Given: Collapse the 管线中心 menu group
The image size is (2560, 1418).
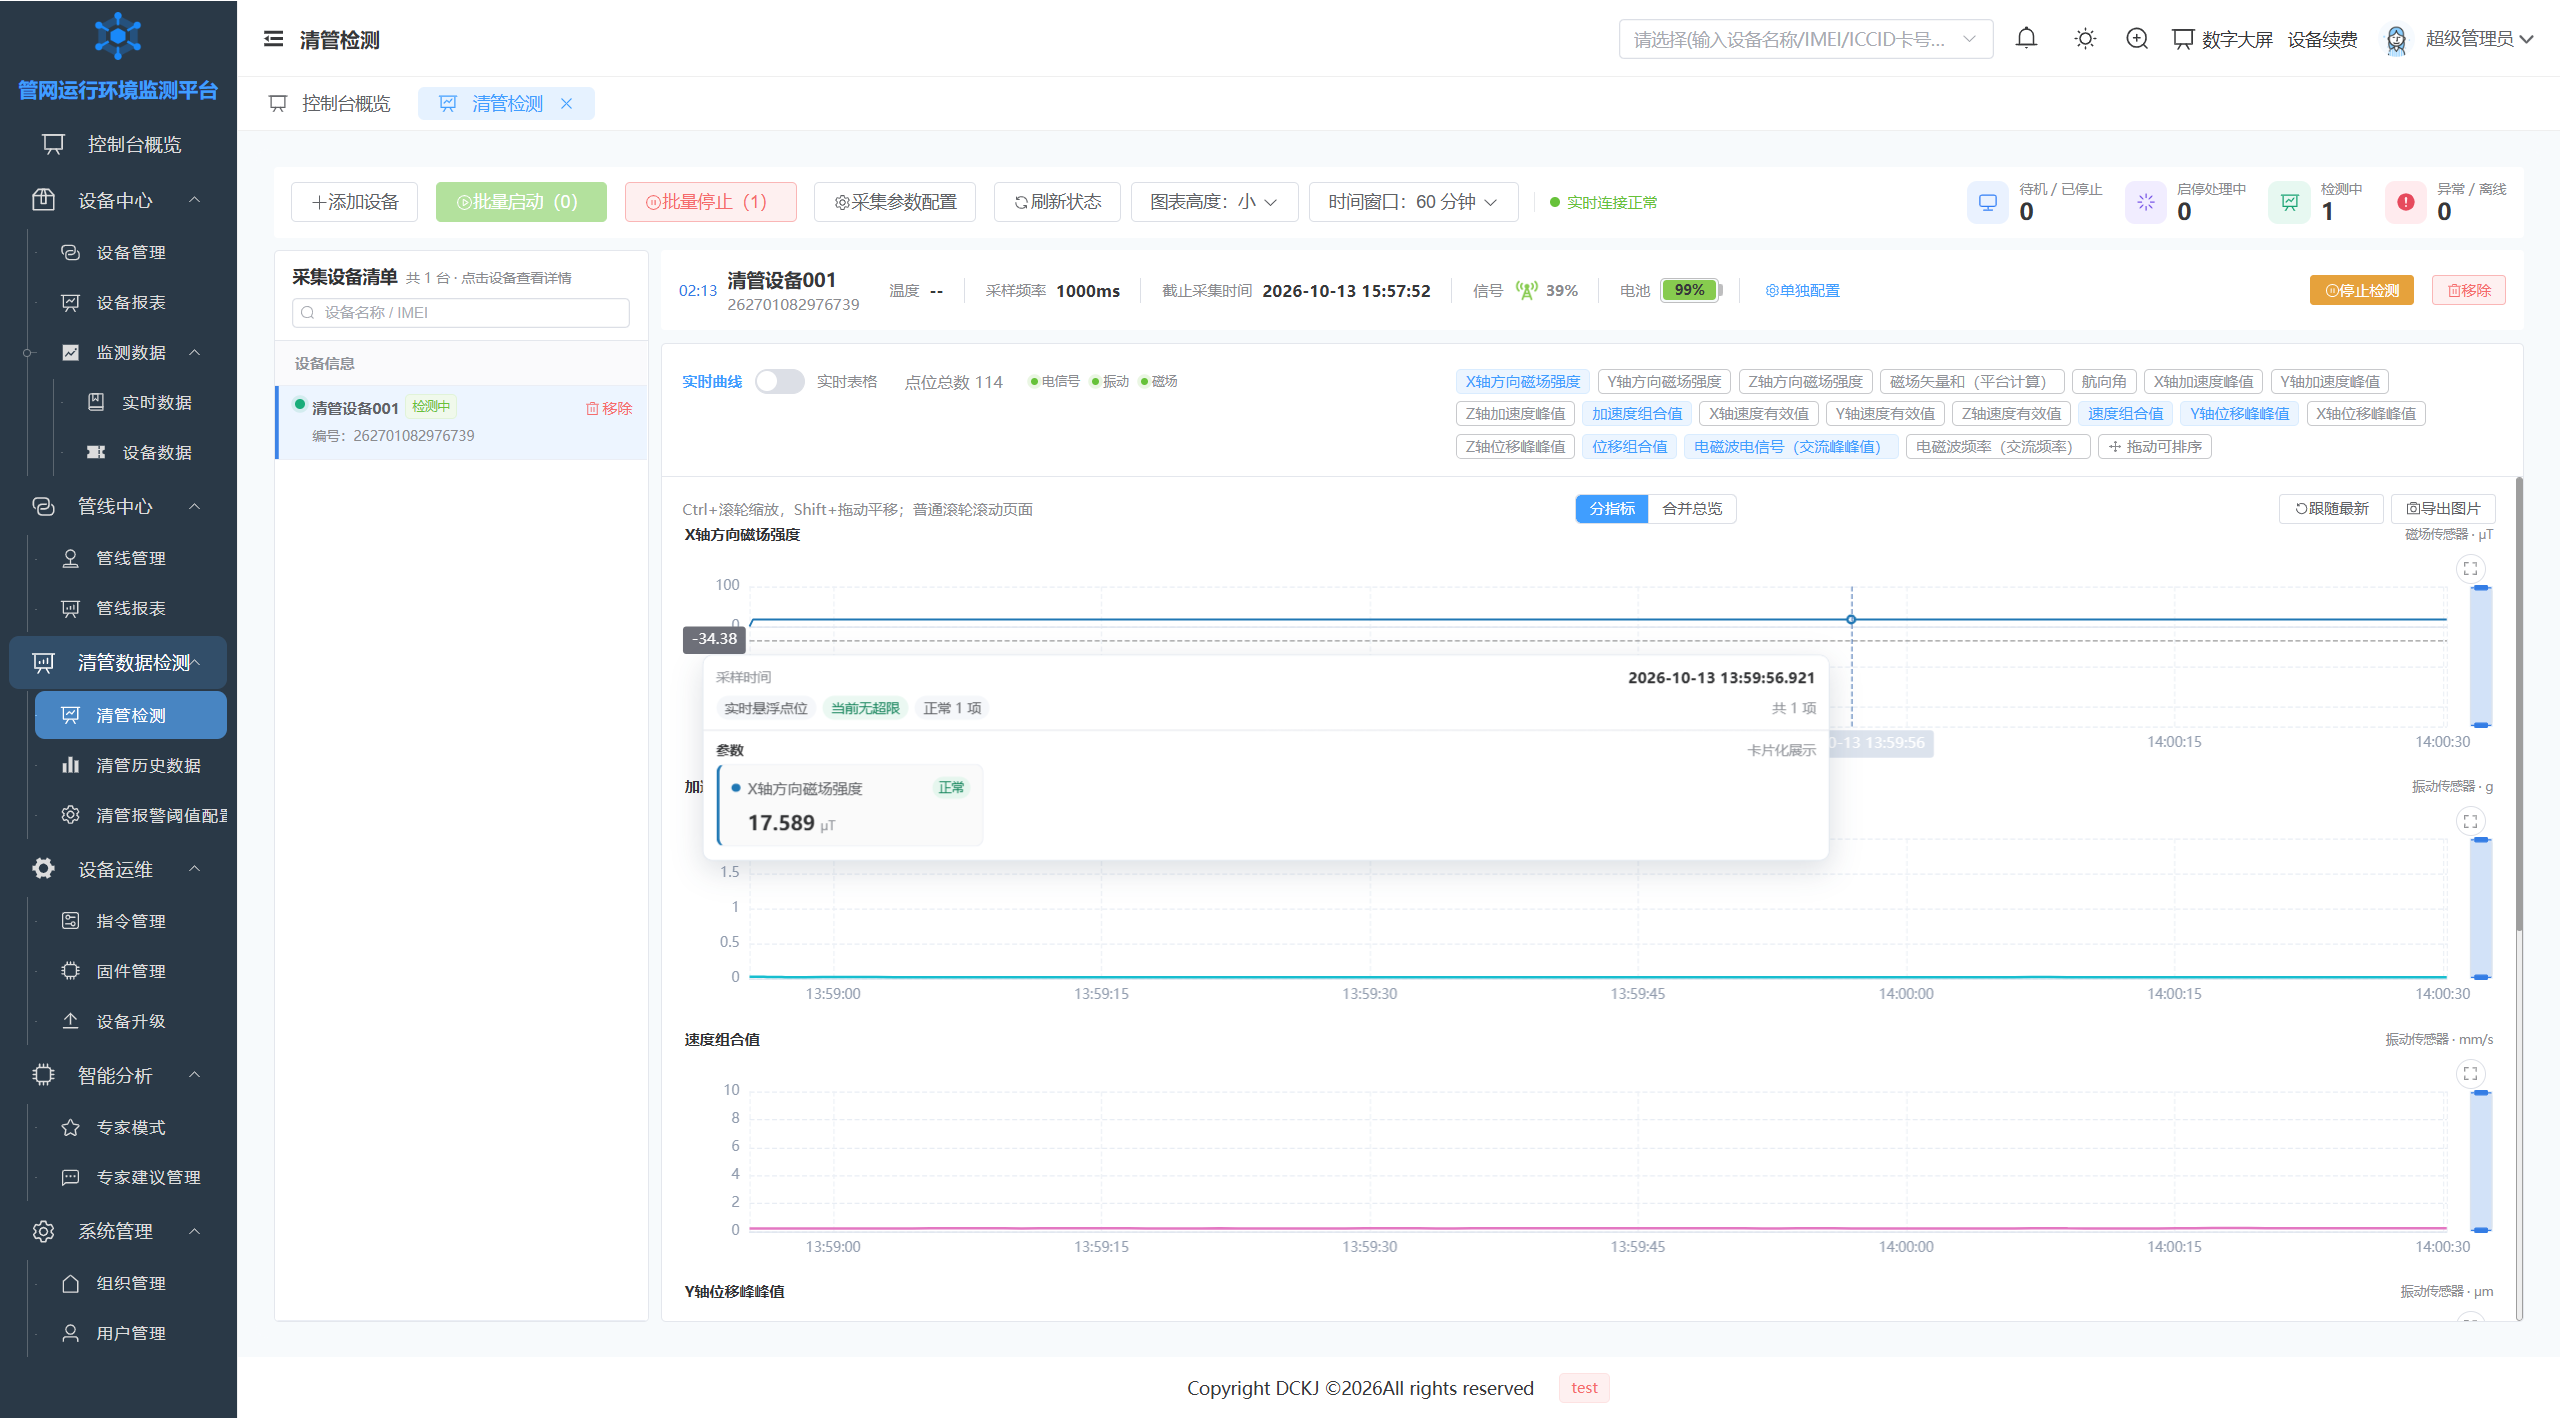Looking at the screenshot, I should (x=118, y=506).
